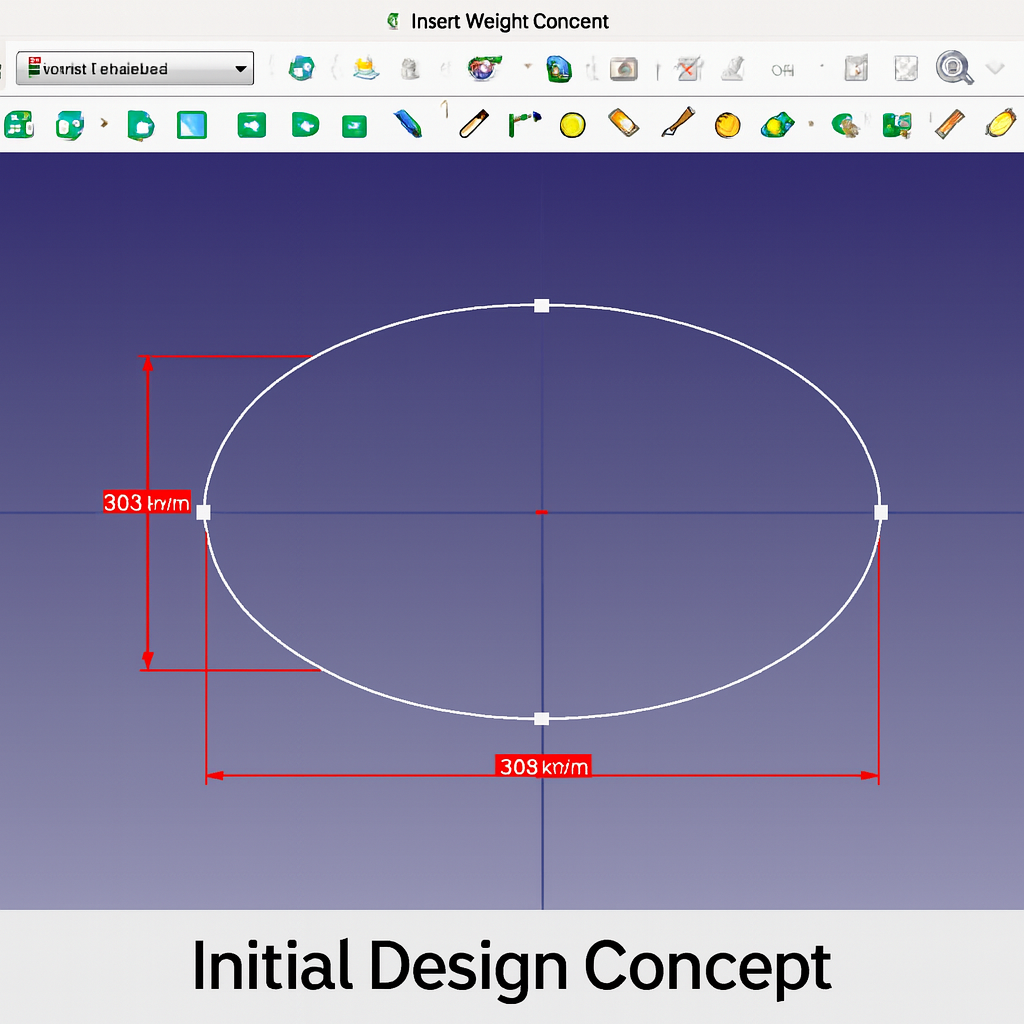Screen dimensions: 1024x1024
Task: Select the top vertex handle of the ellipse
Action: tap(542, 305)
